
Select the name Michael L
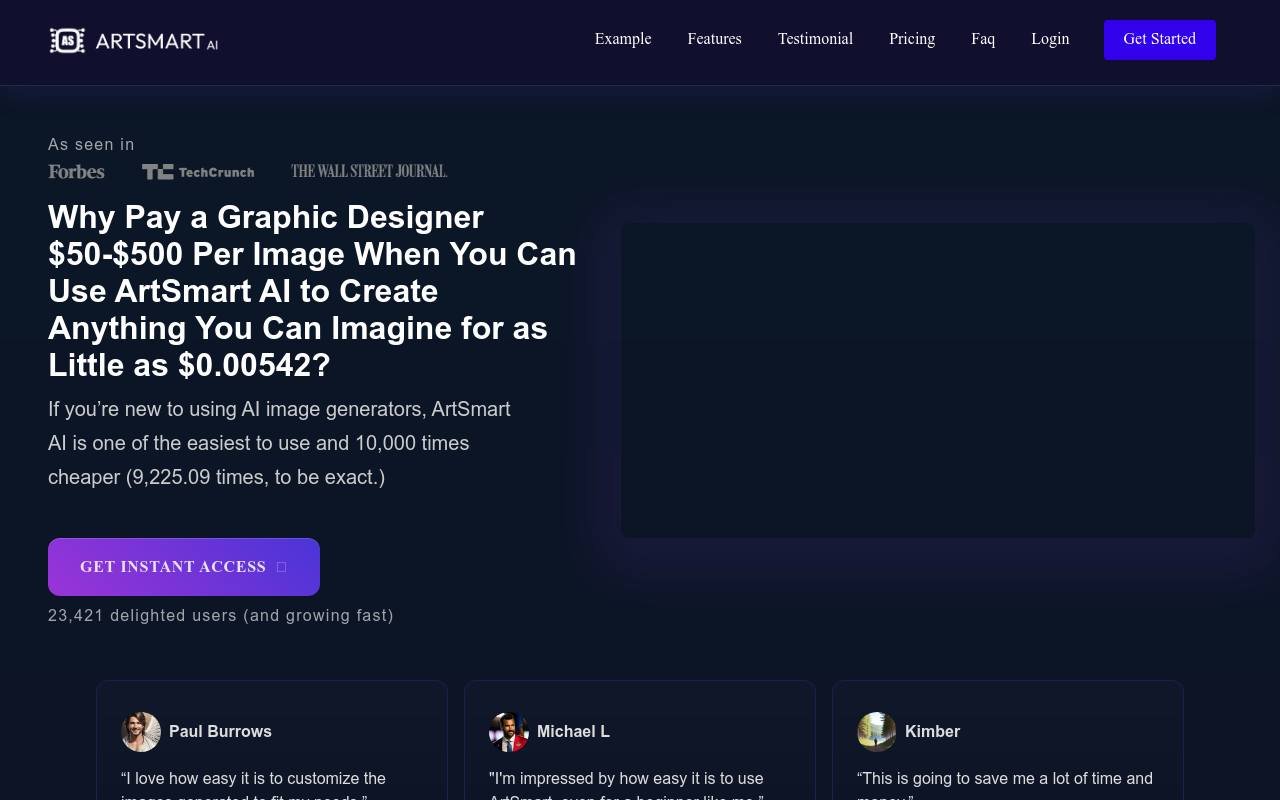pos(573,732)
